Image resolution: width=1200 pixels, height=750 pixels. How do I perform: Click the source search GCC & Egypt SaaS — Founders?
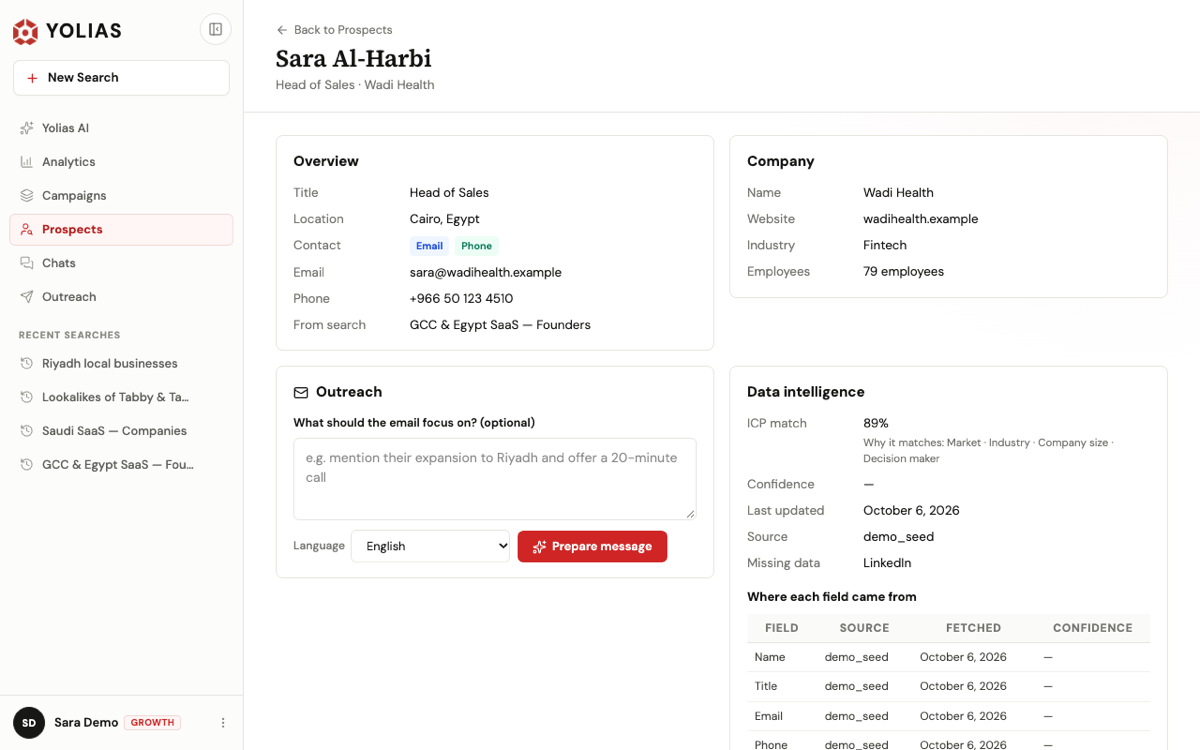[500, 325]
